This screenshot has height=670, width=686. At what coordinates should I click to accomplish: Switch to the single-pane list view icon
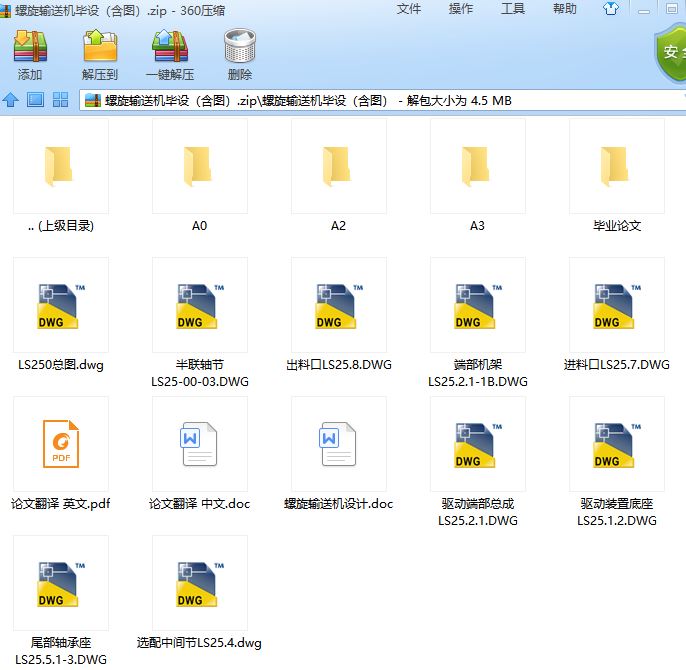(35, 100)
